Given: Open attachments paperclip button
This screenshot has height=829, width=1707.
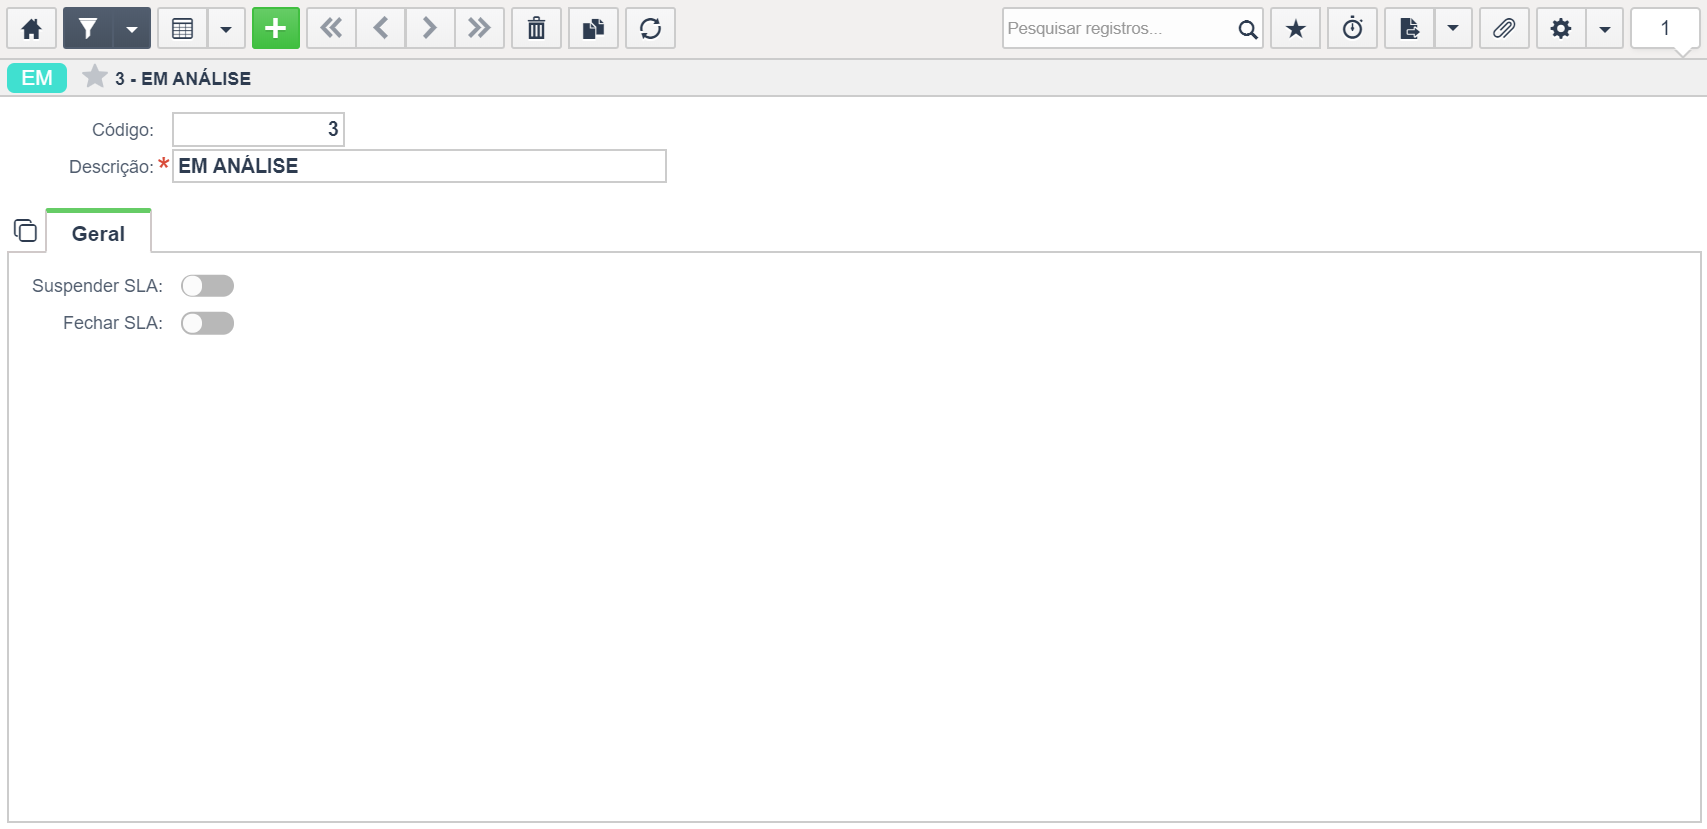Looking at the screenshot, I should pos(1504,28).
